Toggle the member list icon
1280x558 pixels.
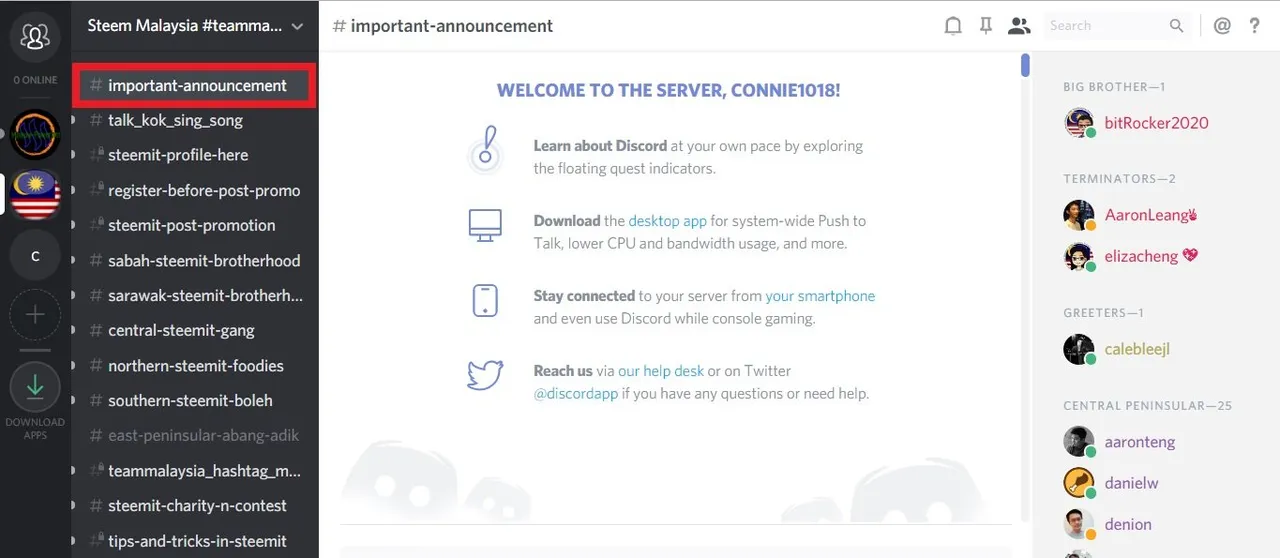click(1019, 26)
